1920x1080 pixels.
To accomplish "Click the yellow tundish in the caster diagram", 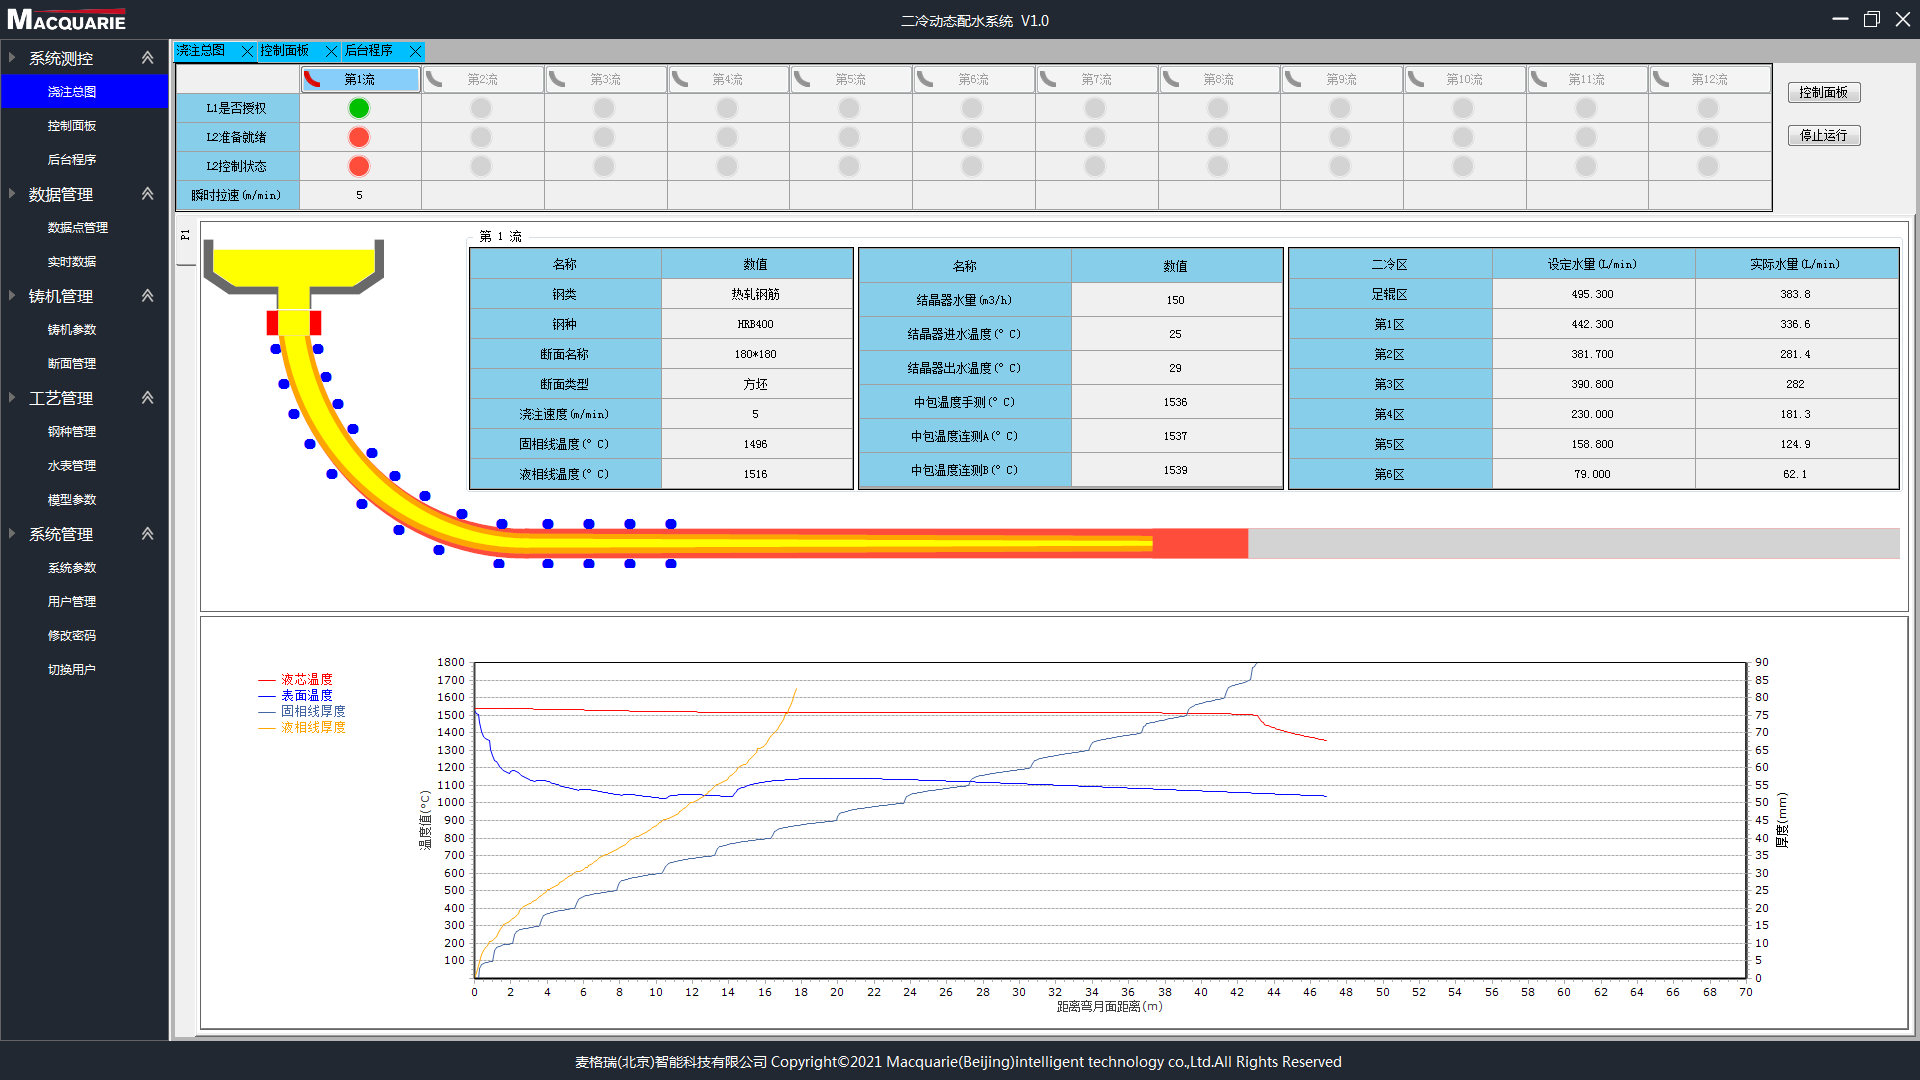I will tap(294, 265).
